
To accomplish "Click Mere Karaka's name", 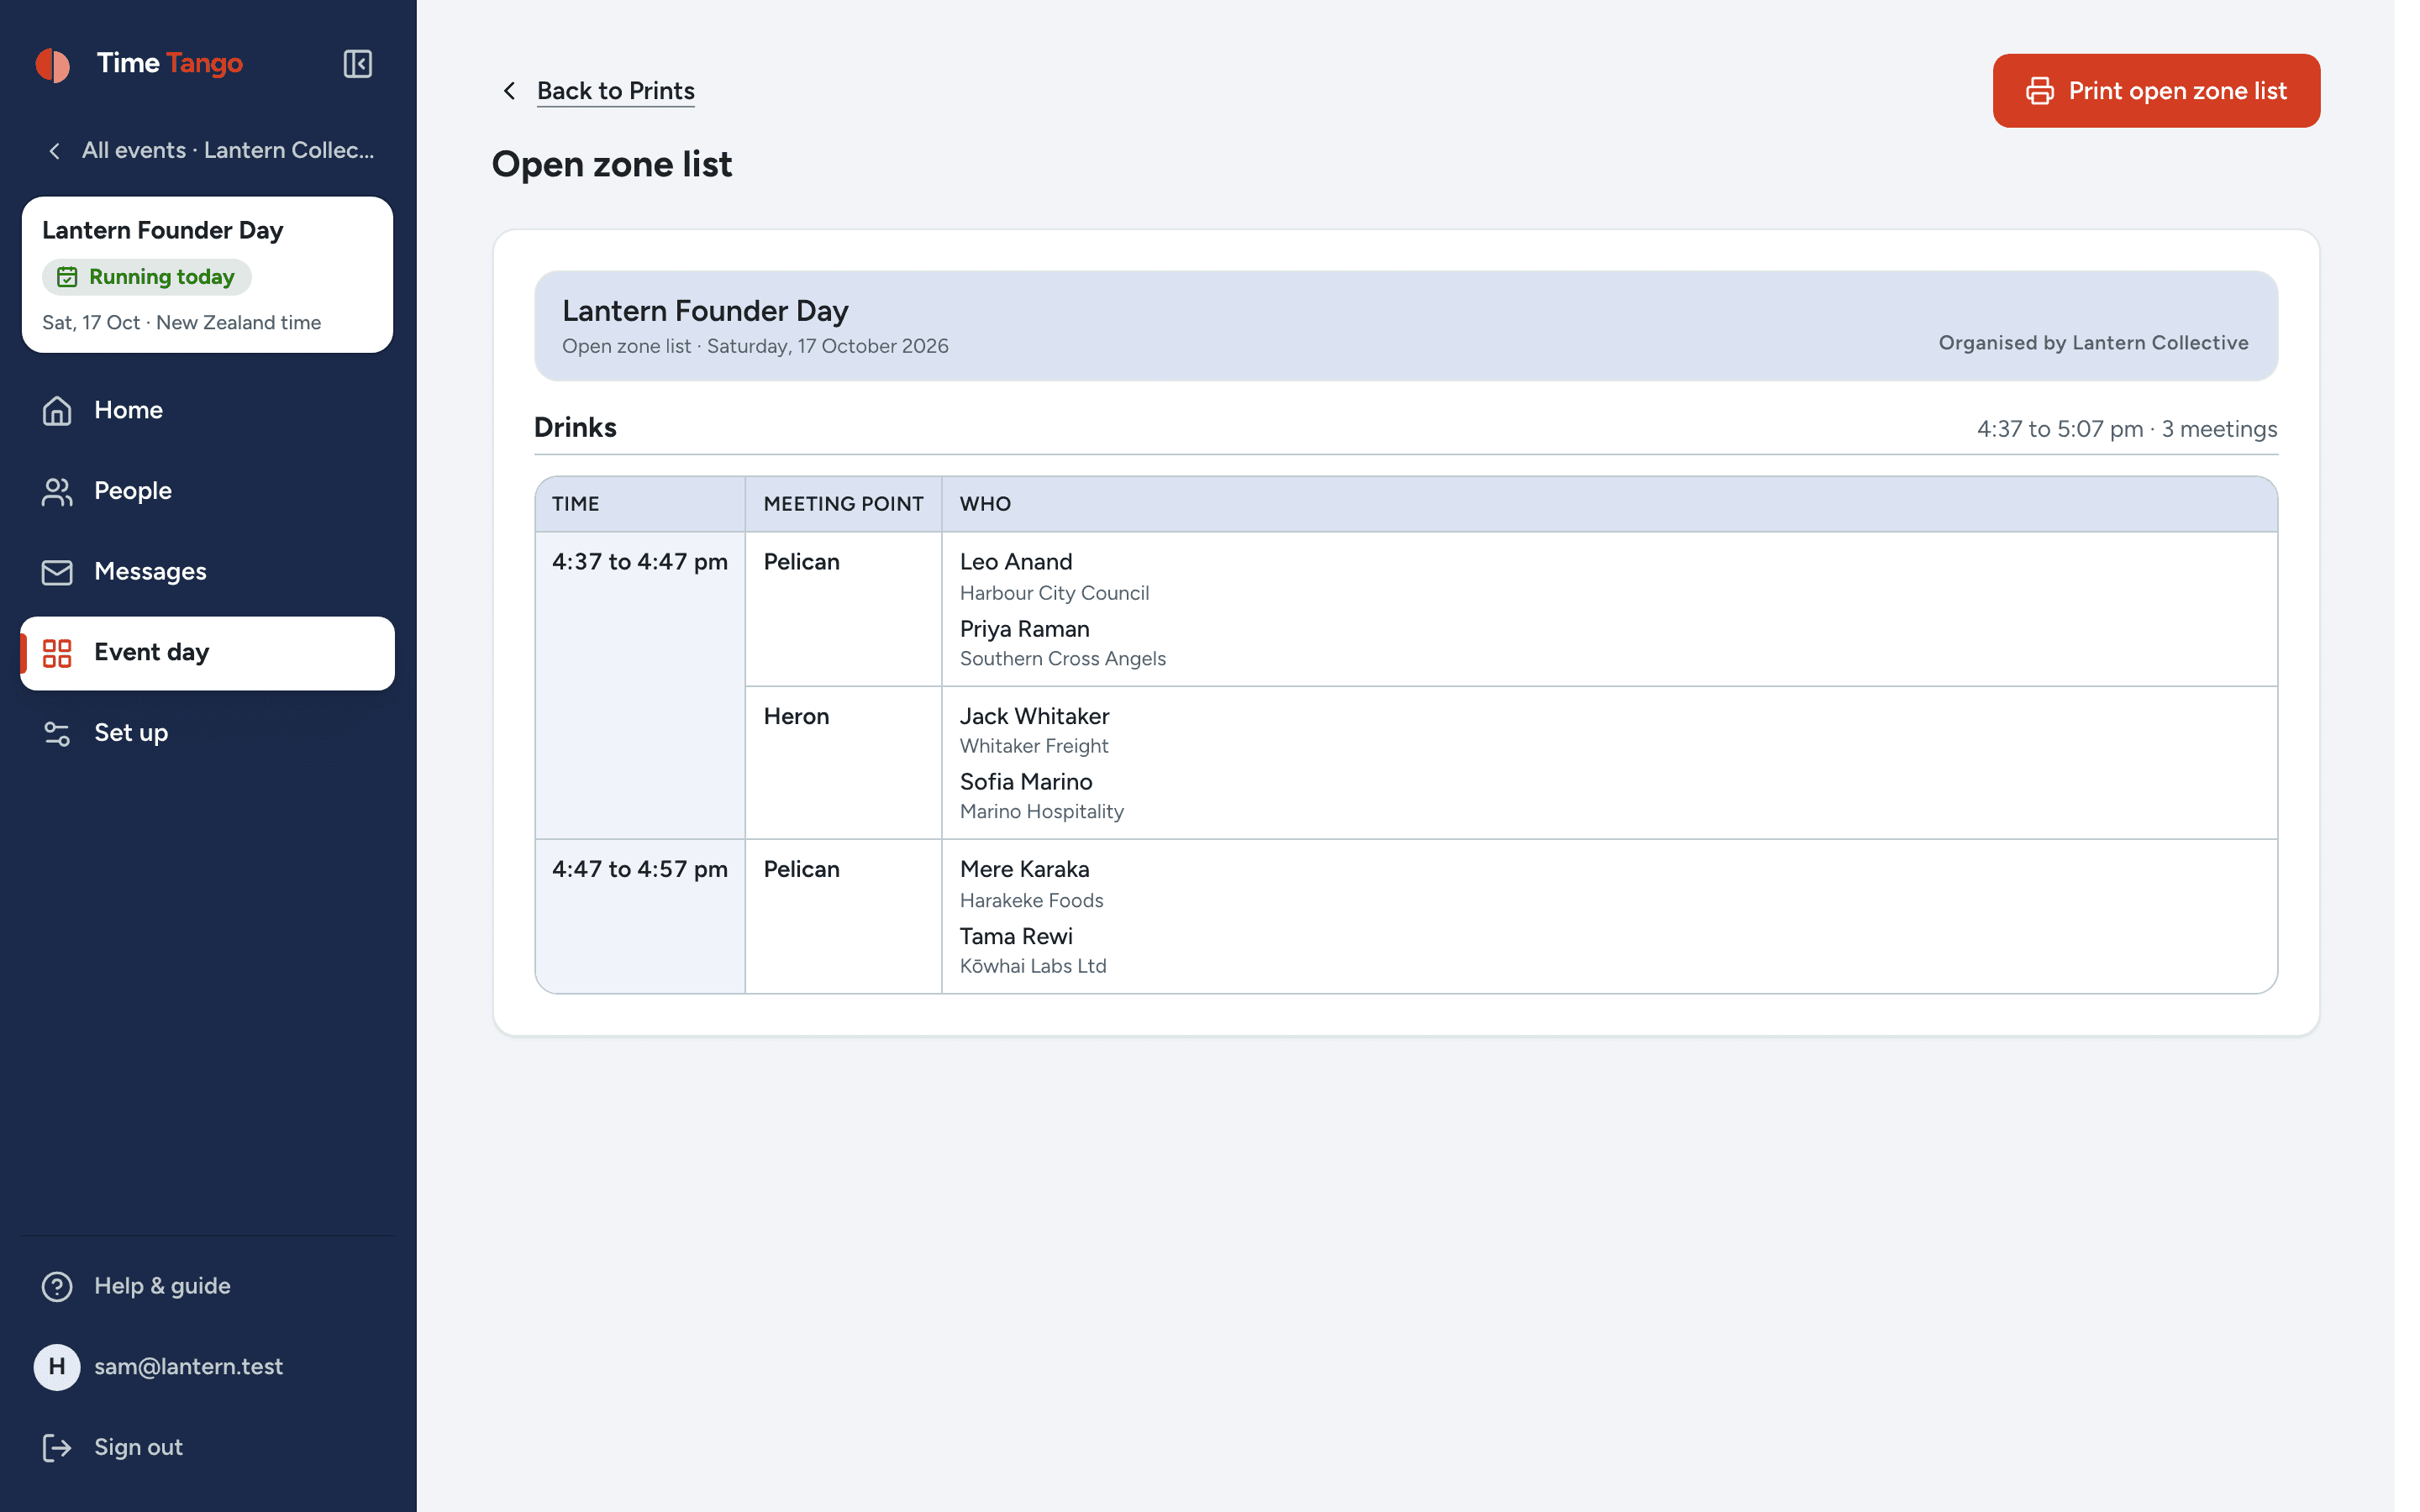I will coord(1025,869).
